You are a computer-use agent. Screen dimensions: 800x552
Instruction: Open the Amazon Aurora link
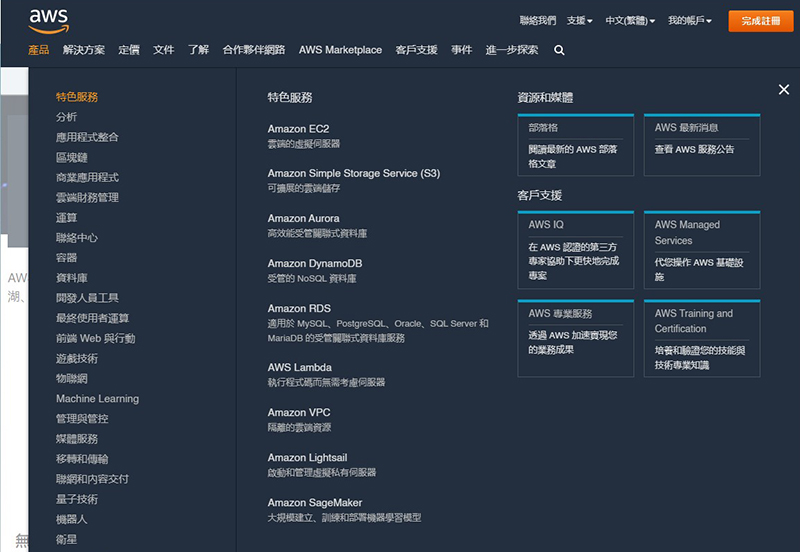click(304, 218)
